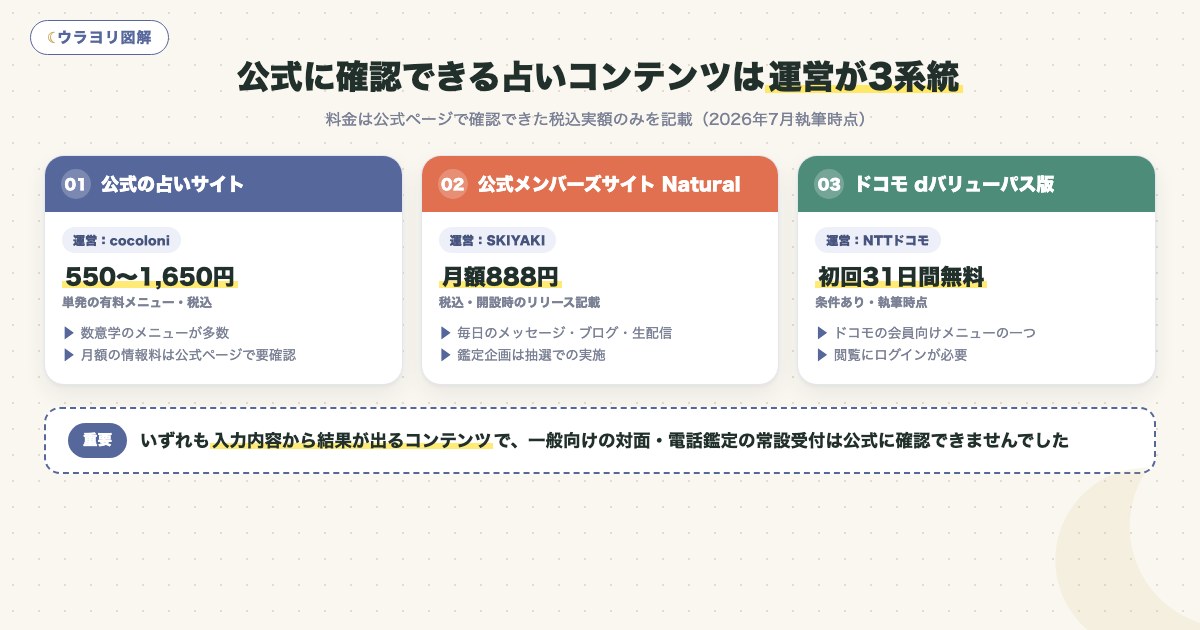Viewport: 1200px width, 630px height.
Task: Click the 運営：SKIYAKI tag
Action: [x=497, y=240]
